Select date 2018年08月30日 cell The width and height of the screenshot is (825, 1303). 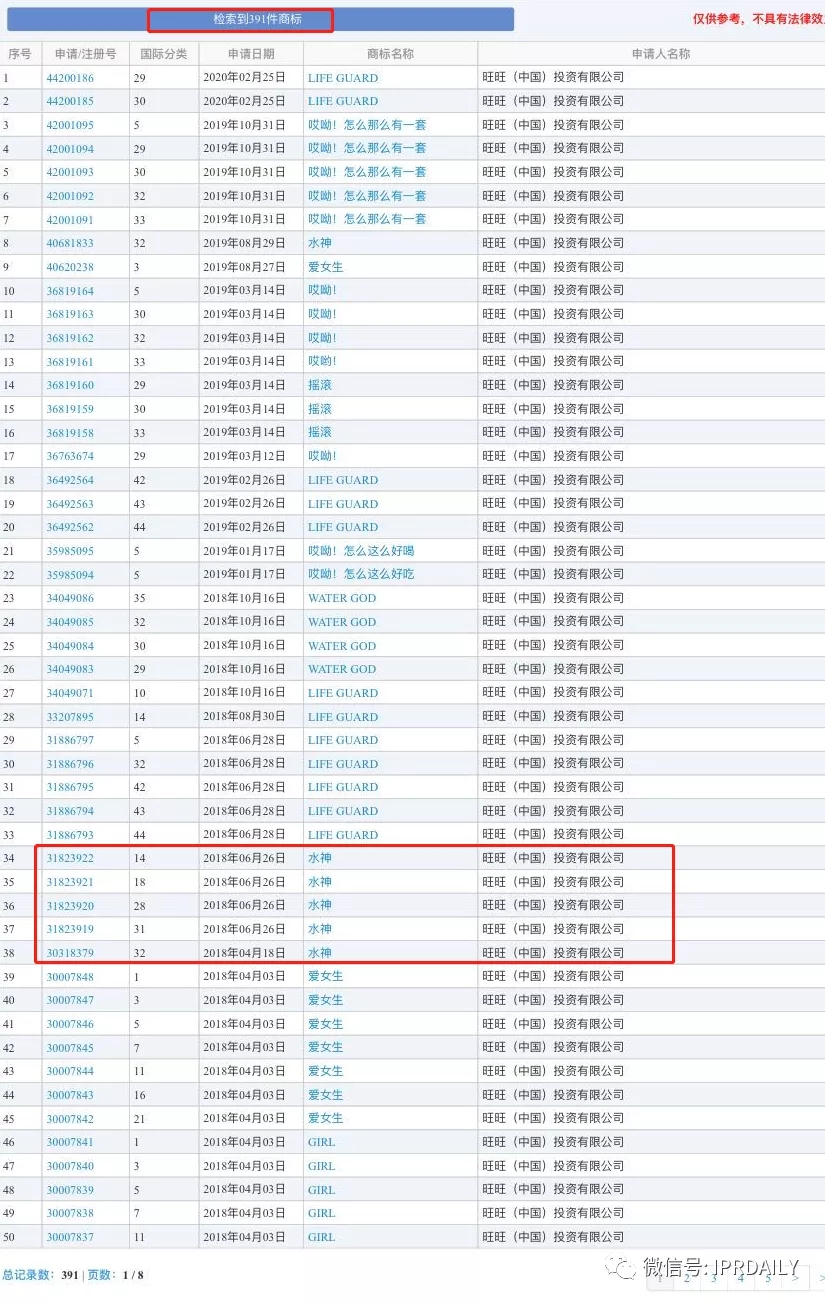(244, 717)
